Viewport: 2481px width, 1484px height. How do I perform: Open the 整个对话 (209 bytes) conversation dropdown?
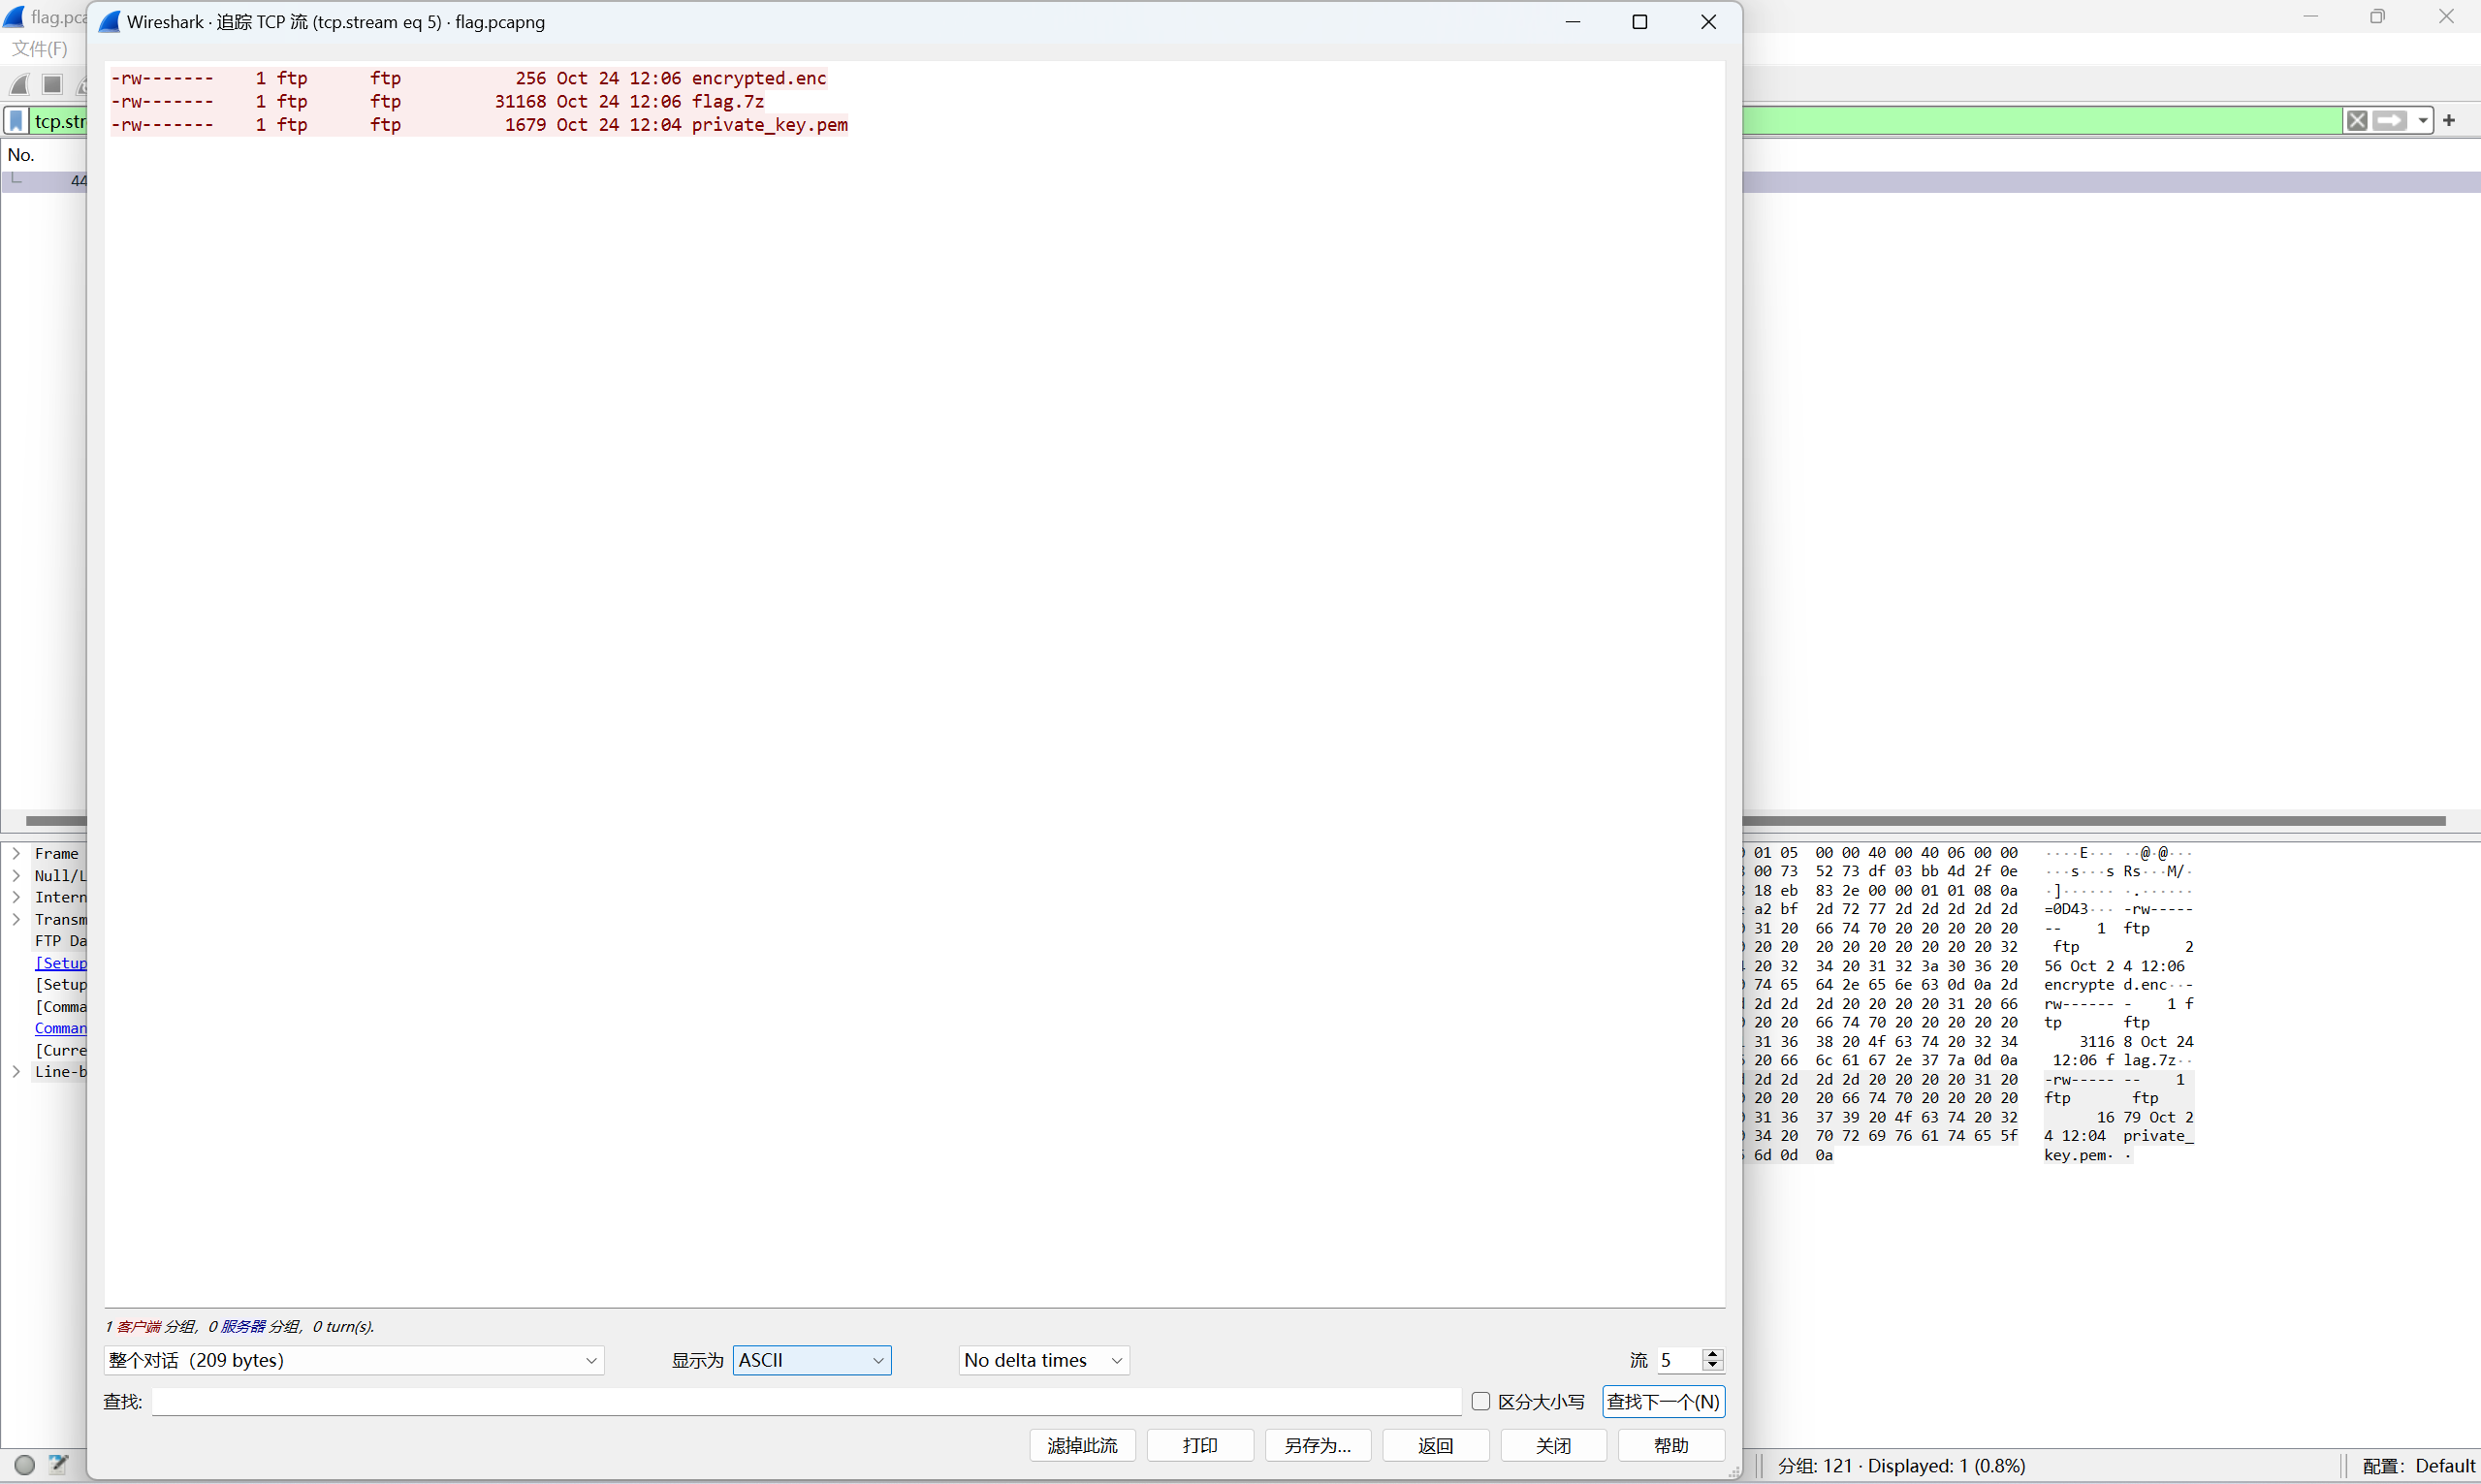354,1360
